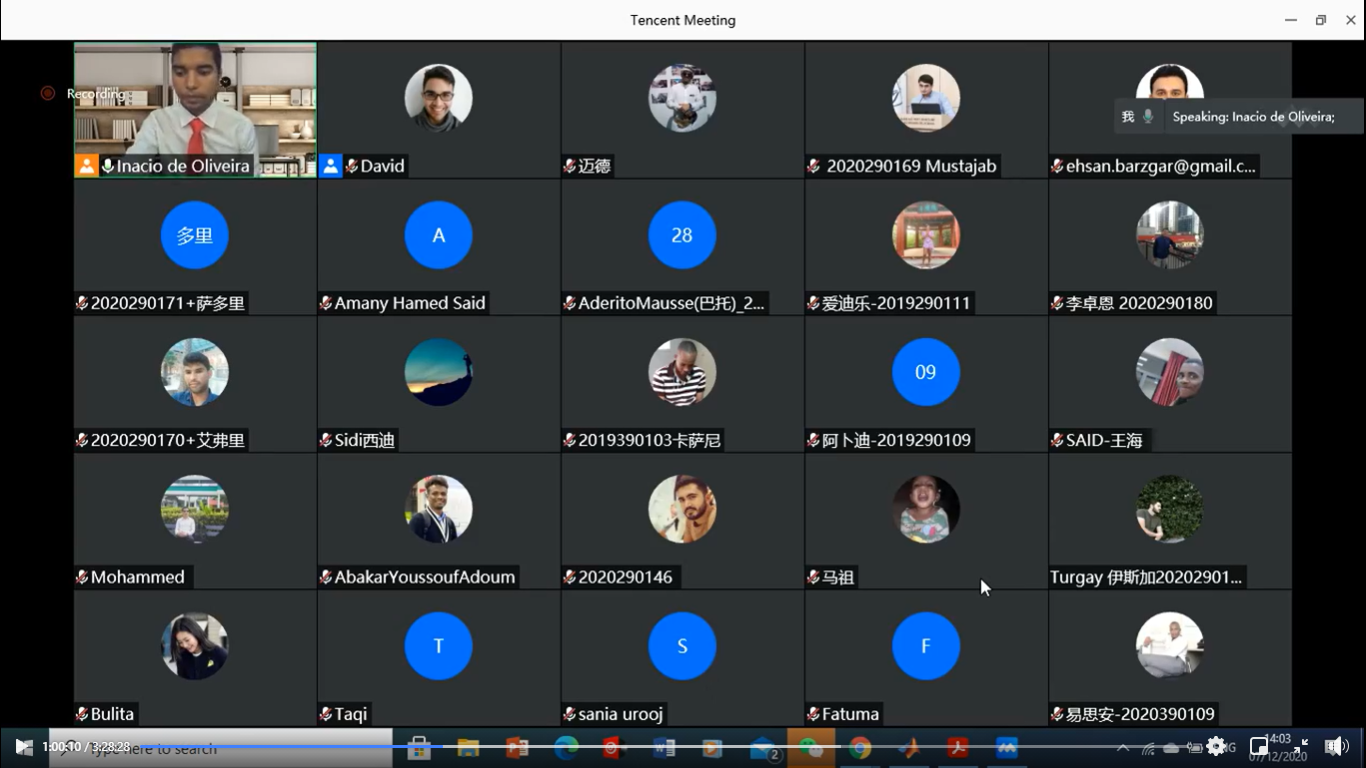The image size is (1366, 768).
Task: Open WeChat from the taskbar
Action: pos(811,748)
